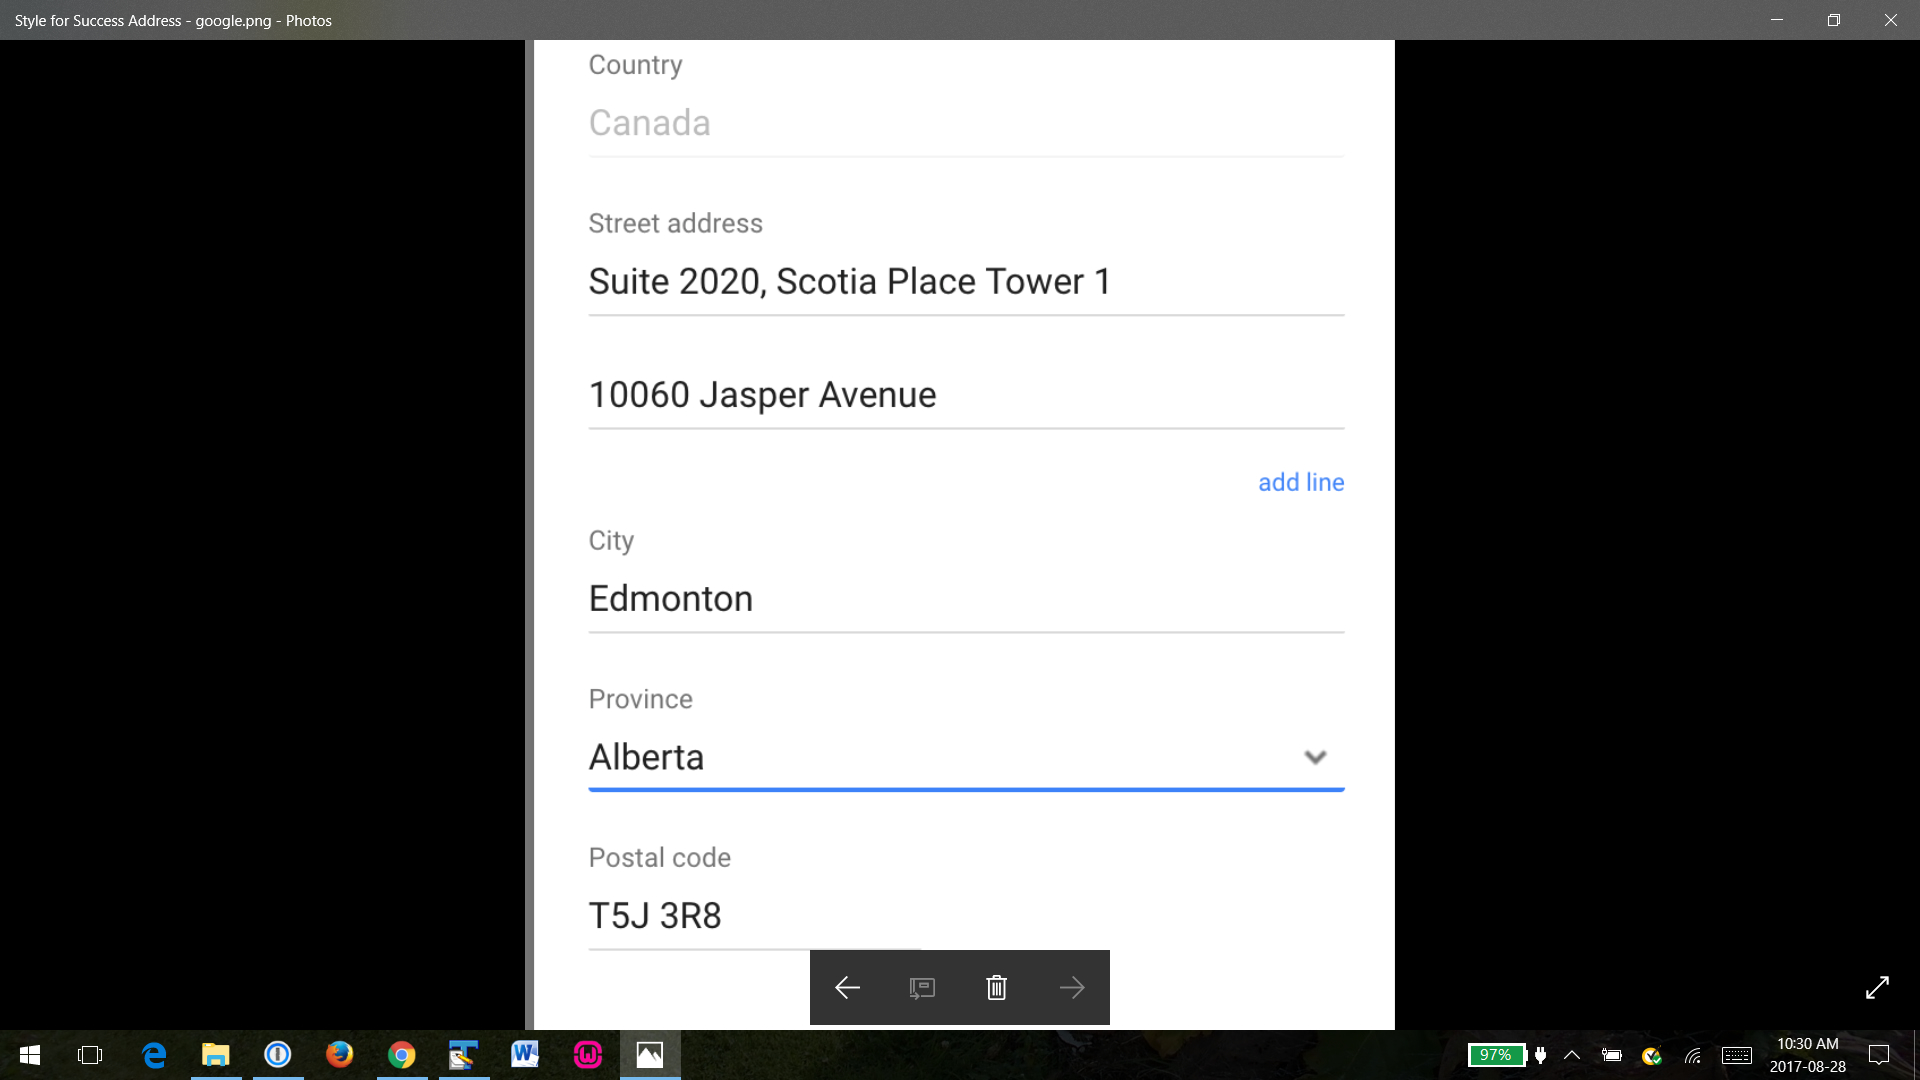
Task: Open Microsoft Edge from taskbar
Action: 154,1055
